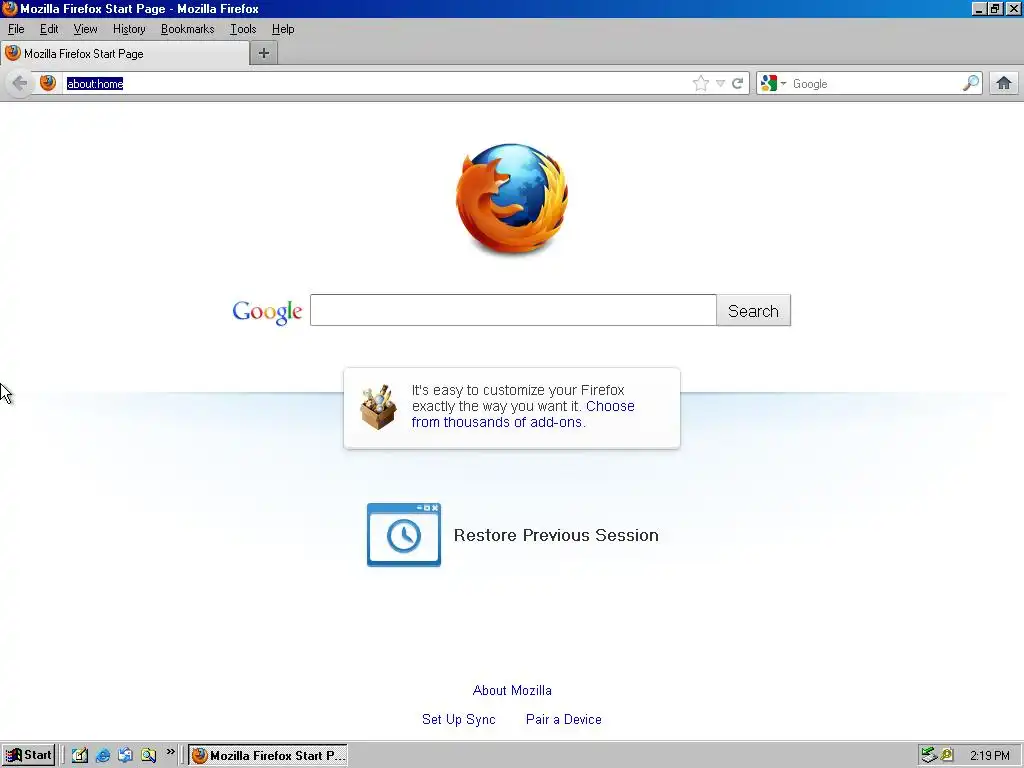The height and width of the screenshot is (768, 1024).
Task: Close the Firefox window
Action: click(1014, 9)
